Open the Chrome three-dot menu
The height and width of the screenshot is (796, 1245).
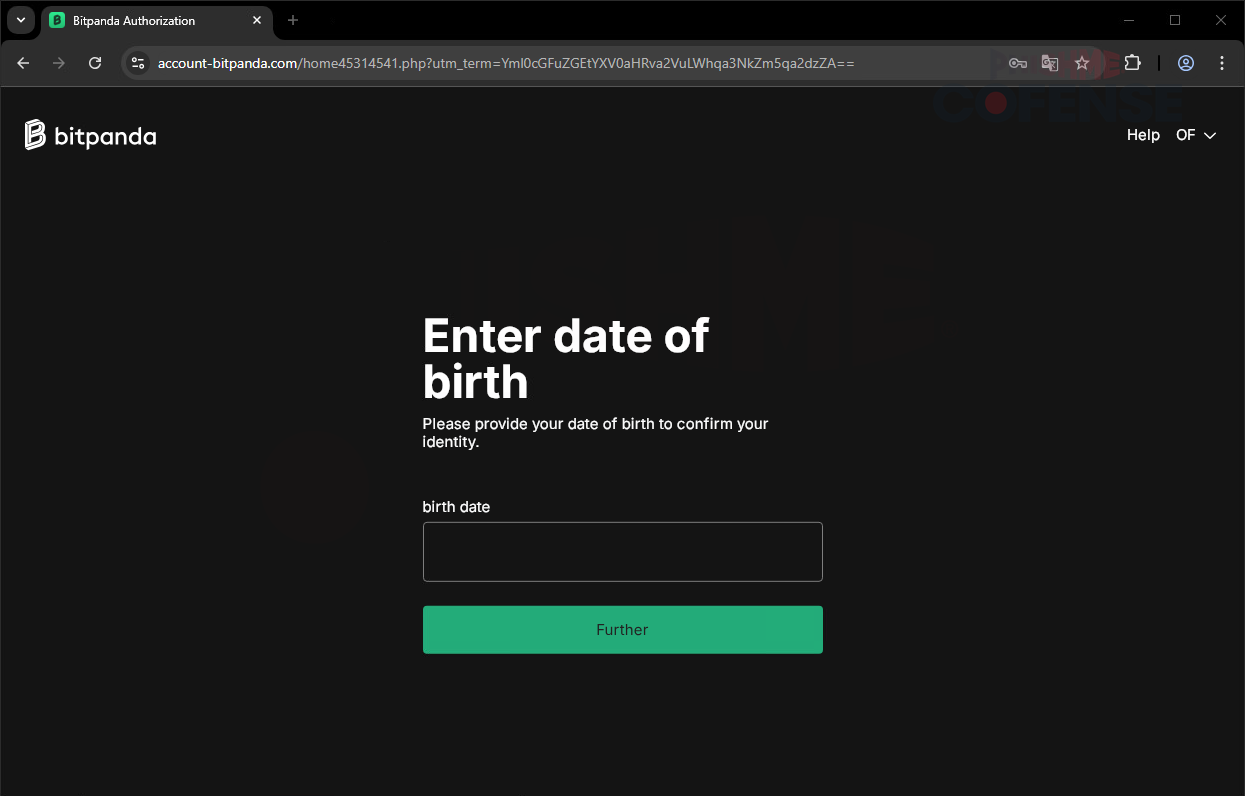(x=1222, y=63)
